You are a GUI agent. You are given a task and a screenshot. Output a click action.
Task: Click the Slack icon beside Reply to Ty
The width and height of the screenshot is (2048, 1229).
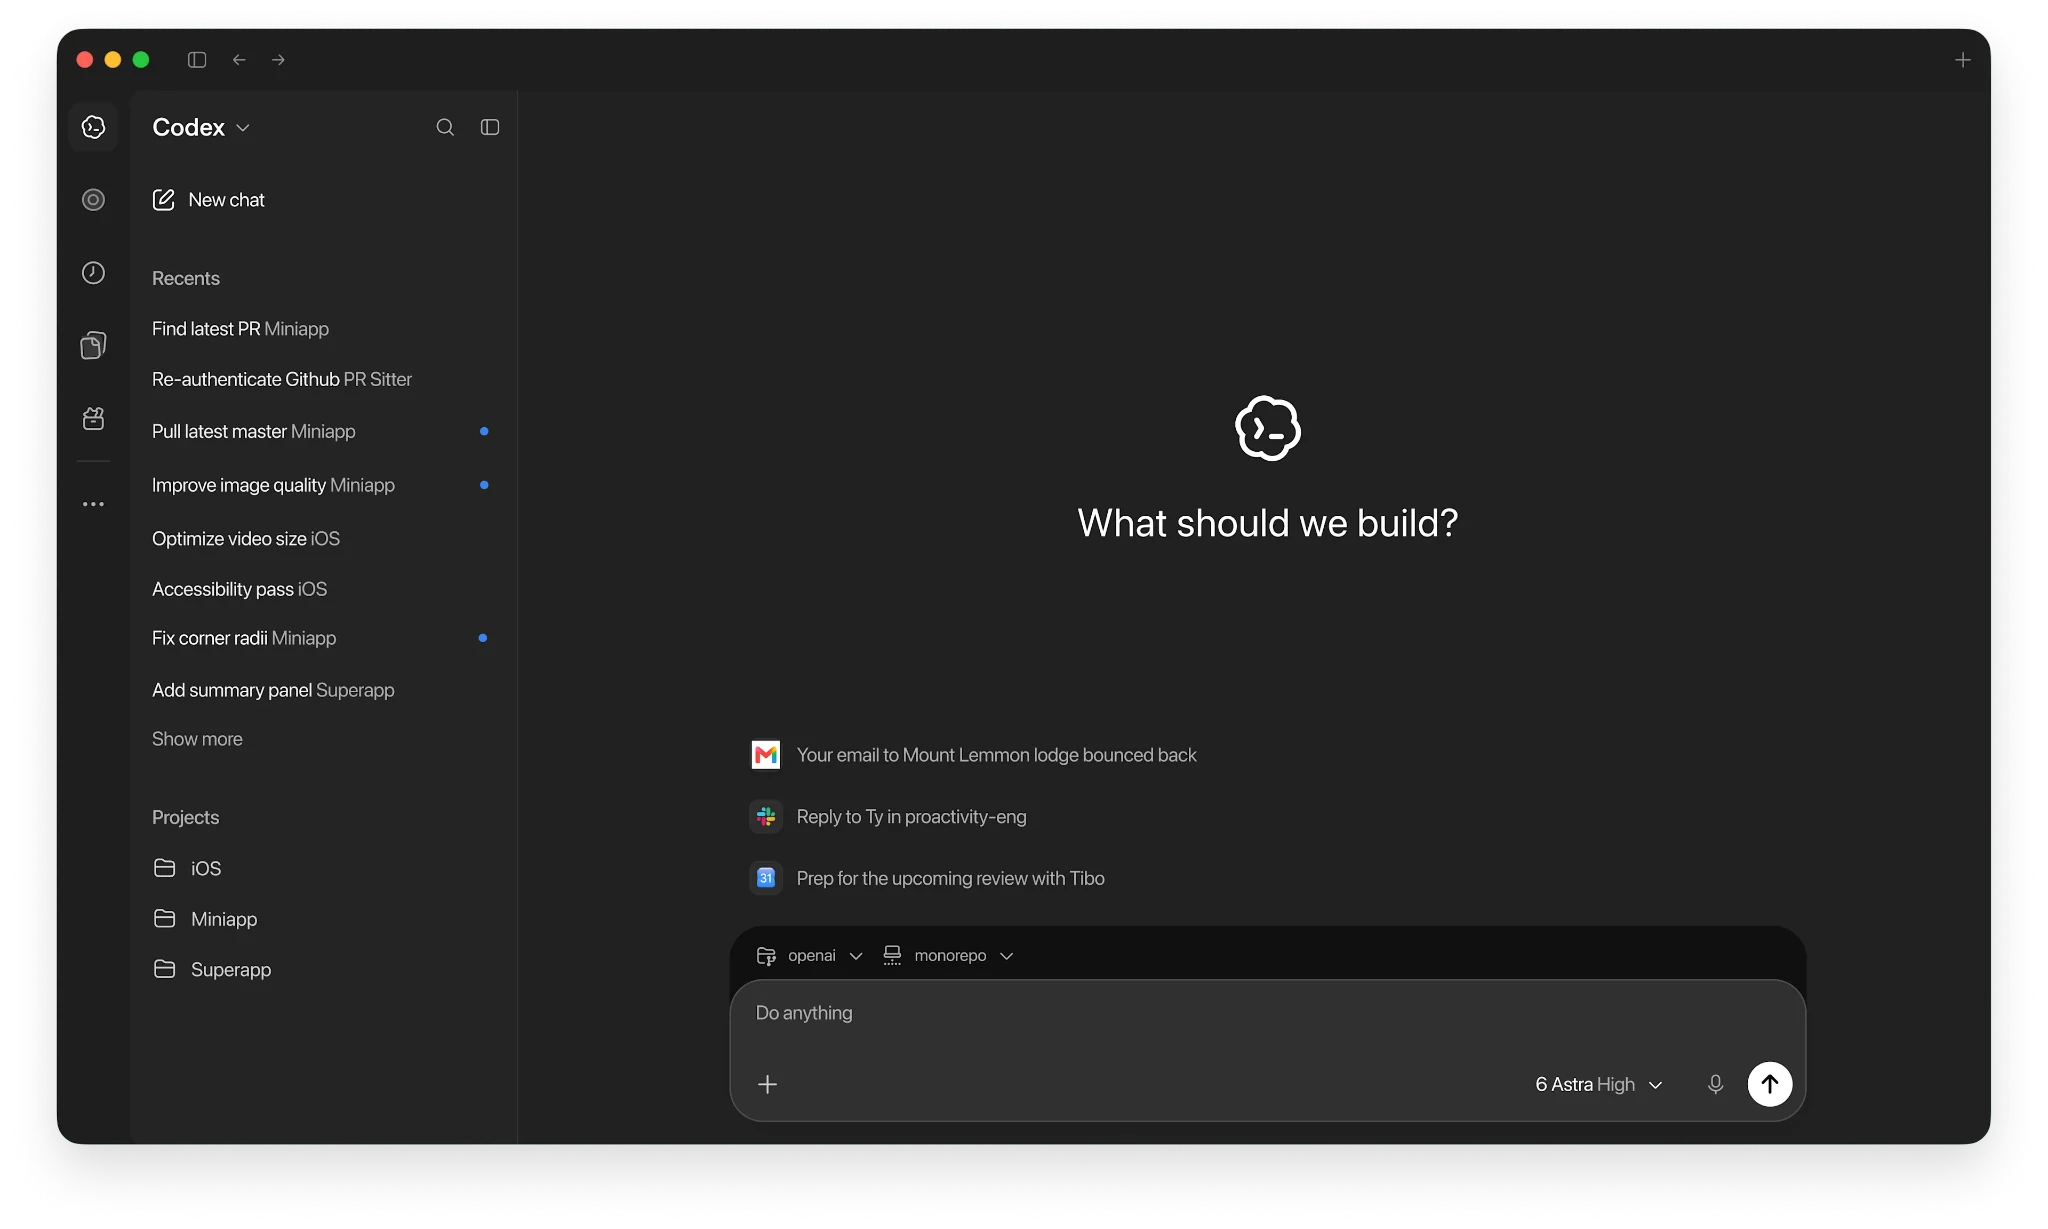tap(766, 817)
